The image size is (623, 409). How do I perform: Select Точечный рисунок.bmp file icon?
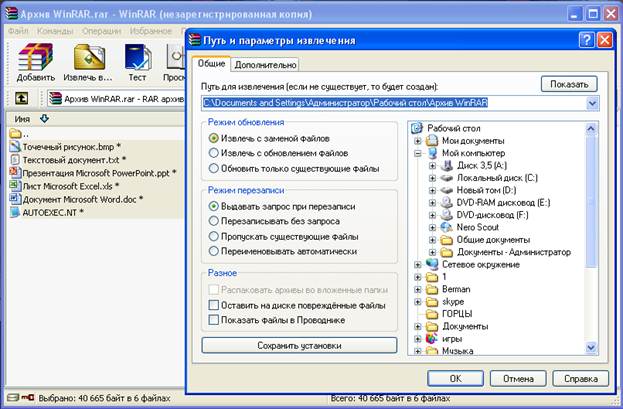(15, 146)
